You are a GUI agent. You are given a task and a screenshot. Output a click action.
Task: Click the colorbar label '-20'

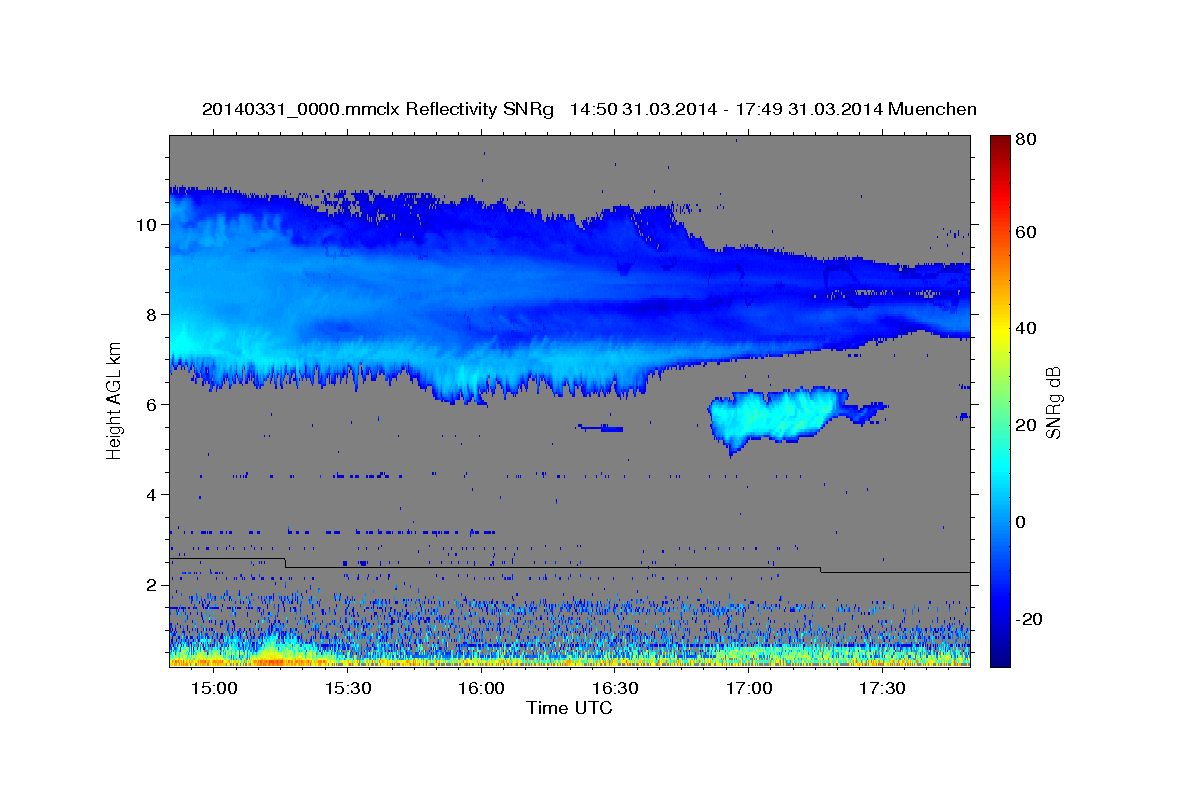1029,619
